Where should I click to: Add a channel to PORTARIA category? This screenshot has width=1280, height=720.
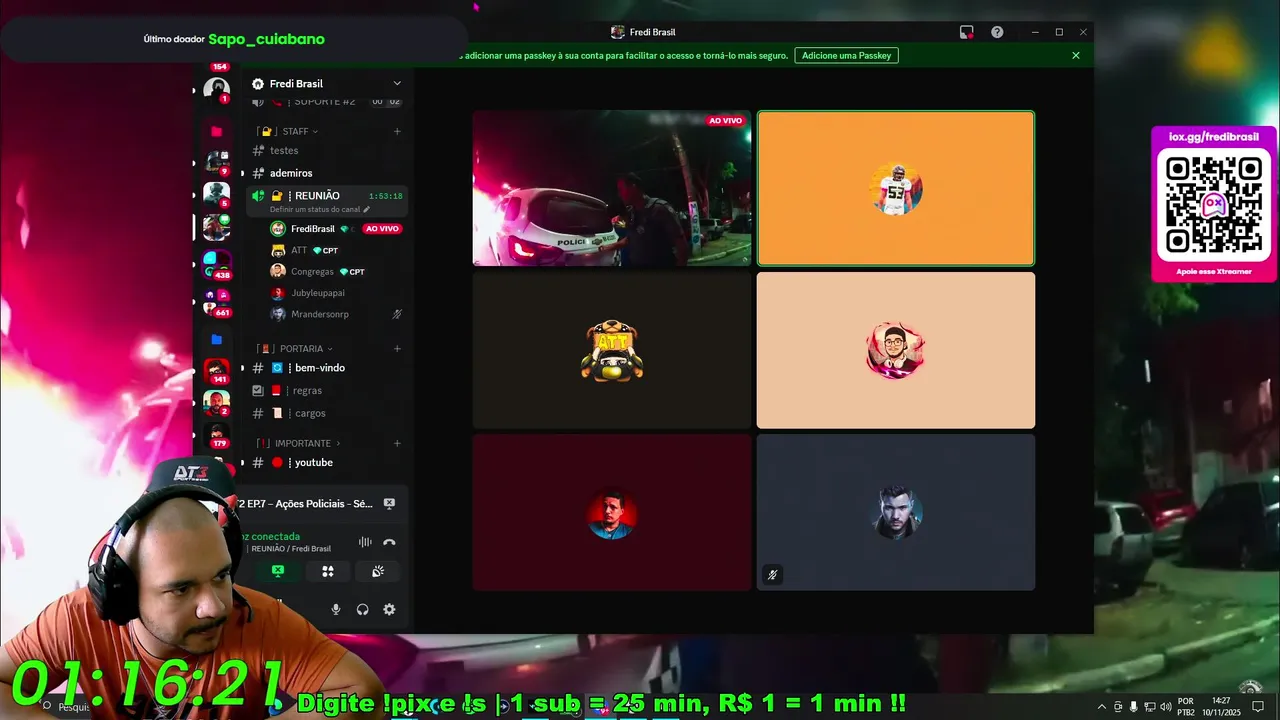397,348
